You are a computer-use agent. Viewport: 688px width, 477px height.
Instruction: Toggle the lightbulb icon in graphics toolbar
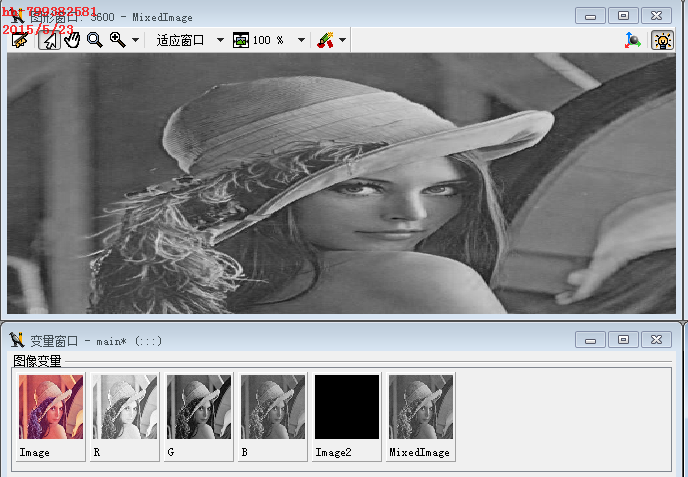[662, 40]
